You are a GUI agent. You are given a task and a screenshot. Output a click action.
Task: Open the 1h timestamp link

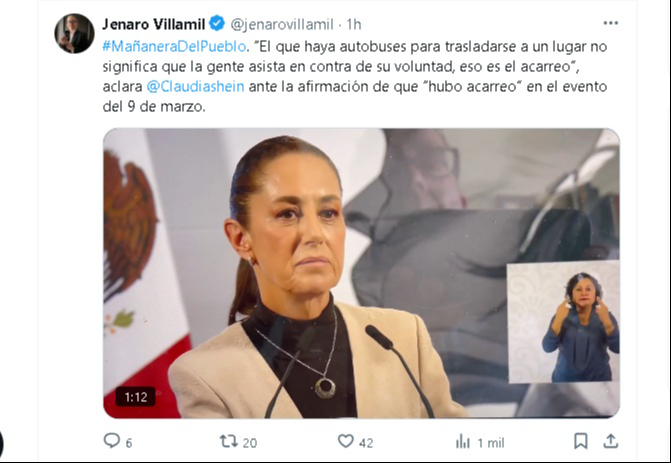click(354, 24)
